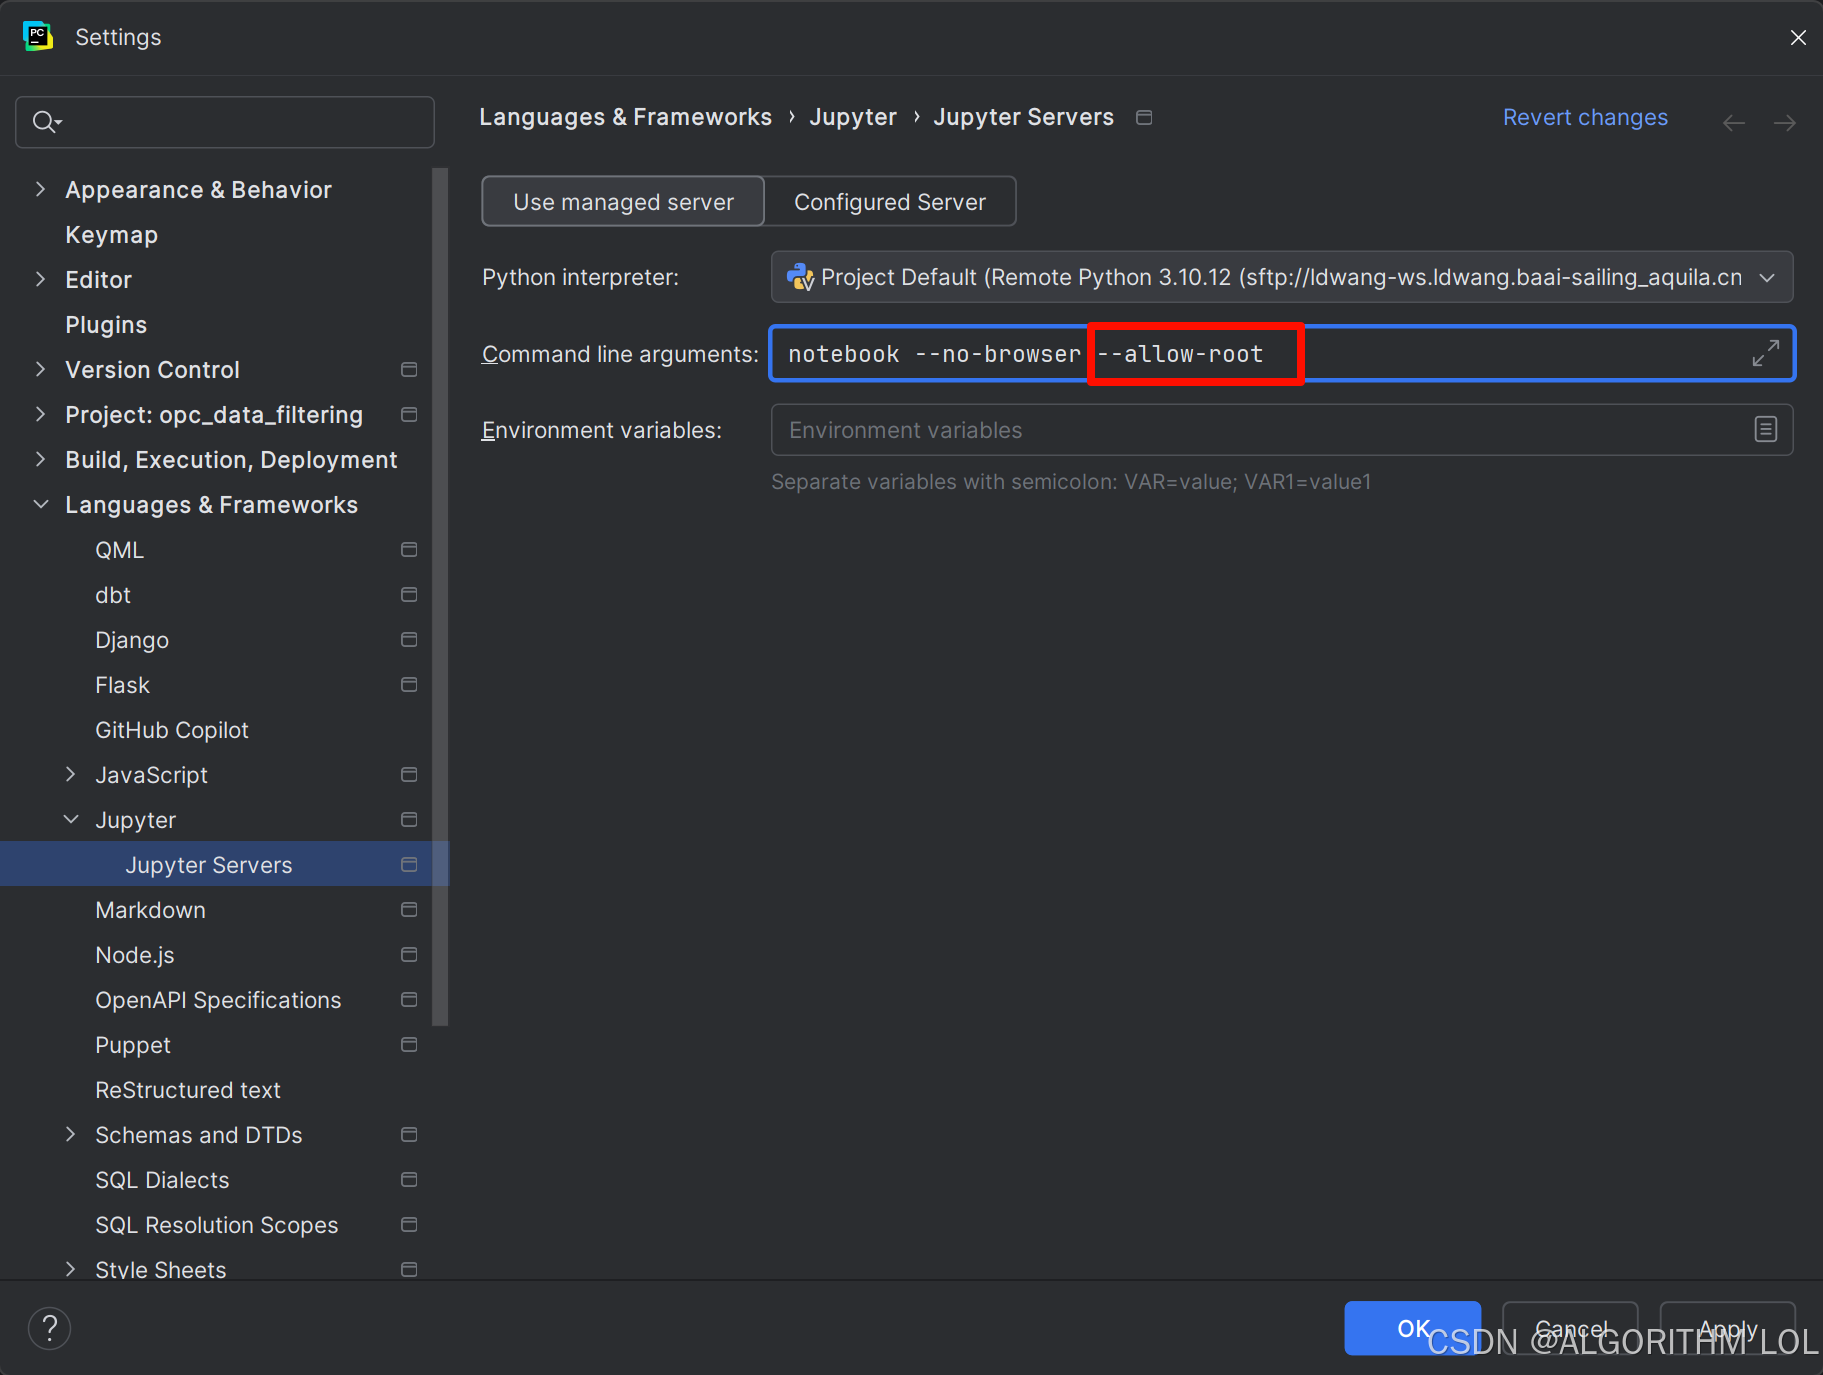This screenshot has height=1375, width=1823.
Task: Click the window icon beside Jupyter Servers breadcrumb
Action: (1144, 117)
